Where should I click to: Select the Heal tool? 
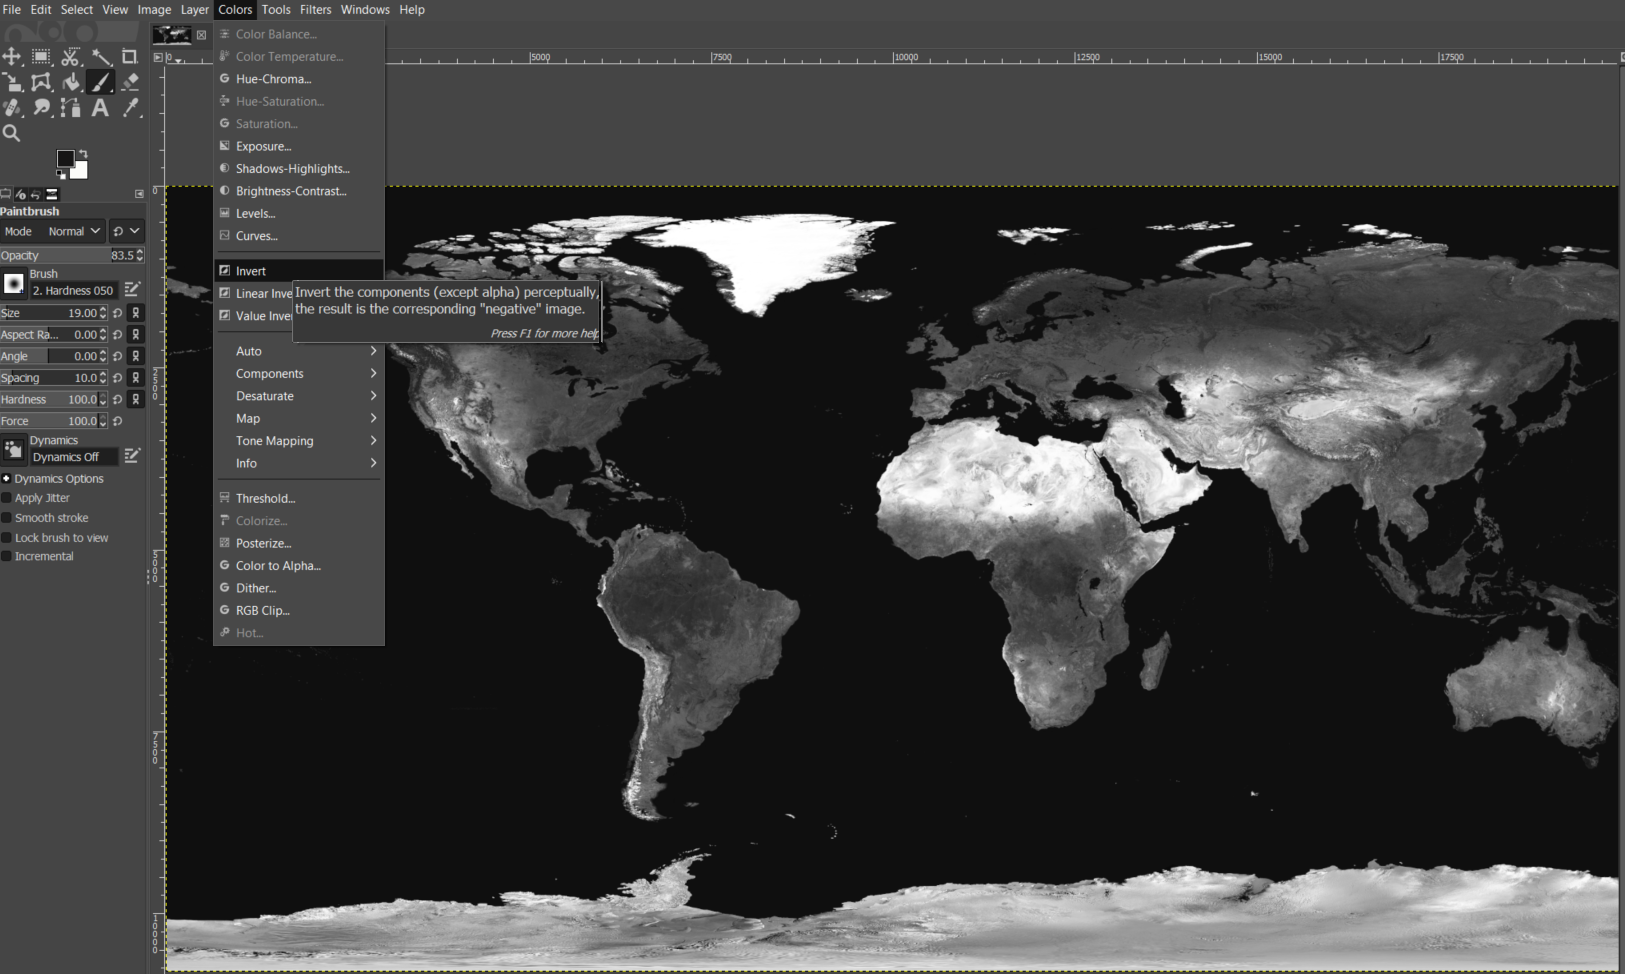12,108
